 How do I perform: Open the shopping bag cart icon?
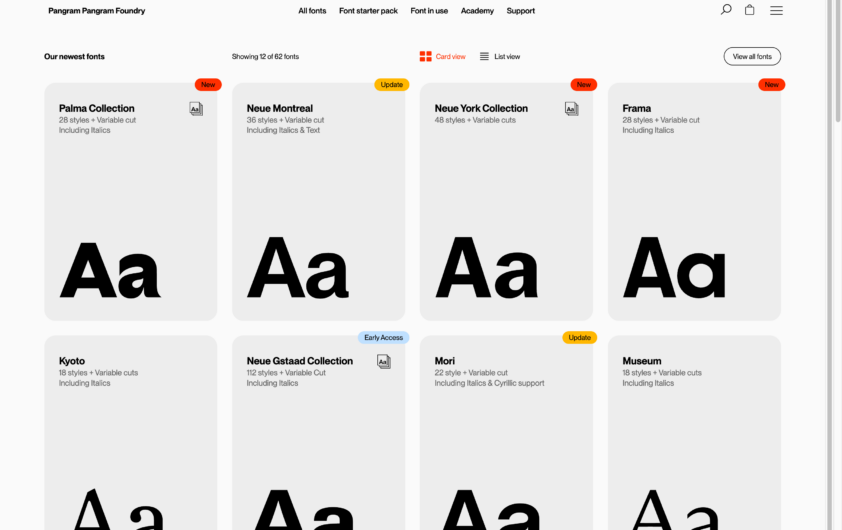point(750,10)
